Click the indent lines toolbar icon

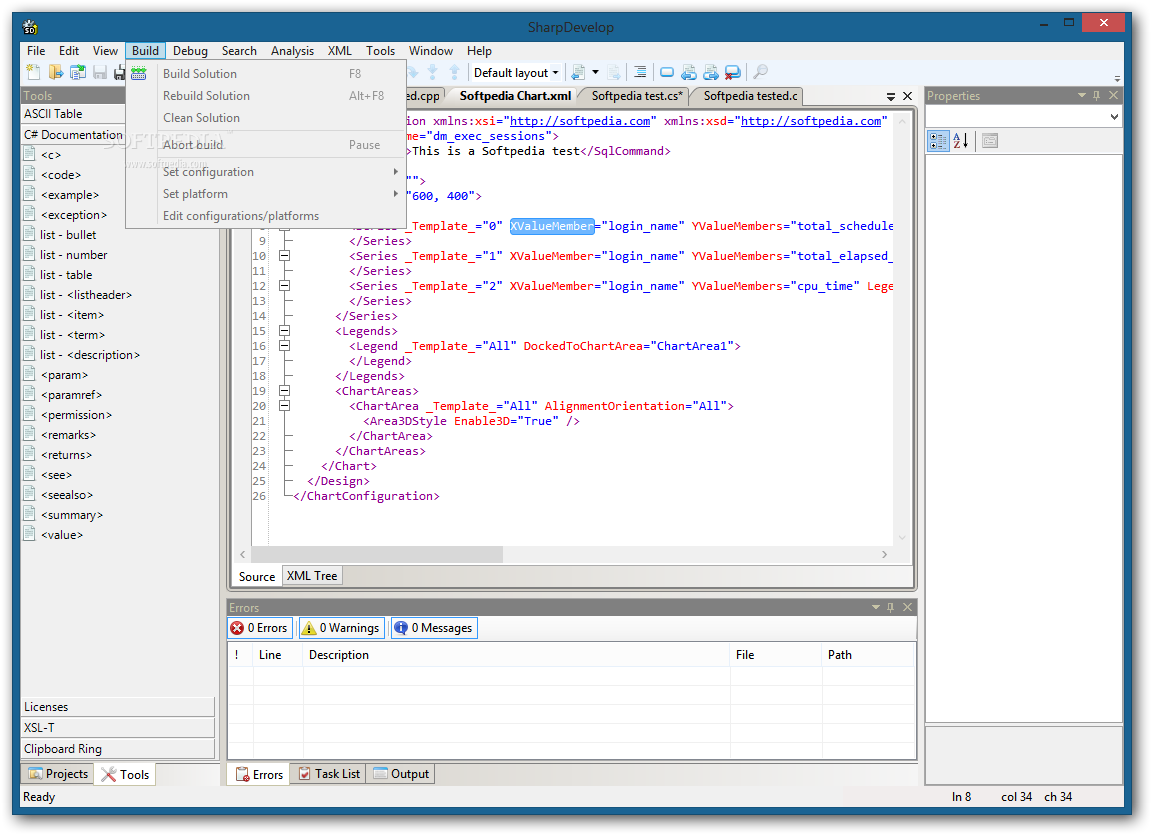tap(640, 72)
